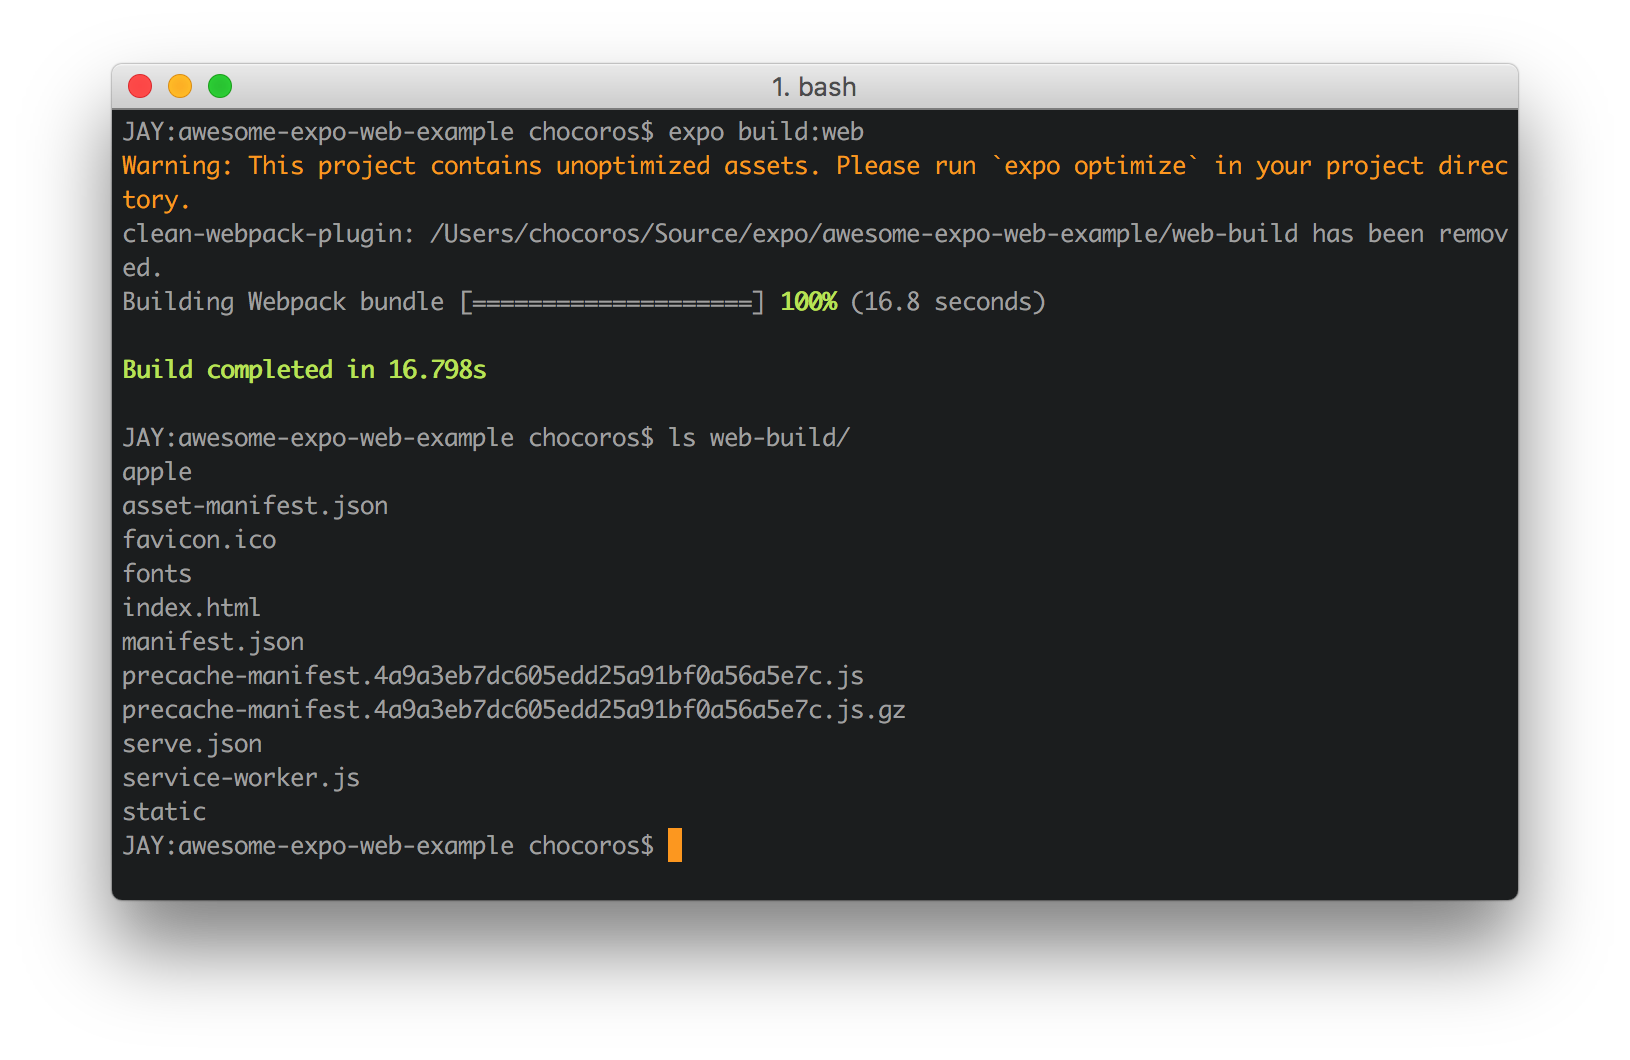
Task: Click the '(16.8 seconds)' duration text
Action: pos(948,302)
